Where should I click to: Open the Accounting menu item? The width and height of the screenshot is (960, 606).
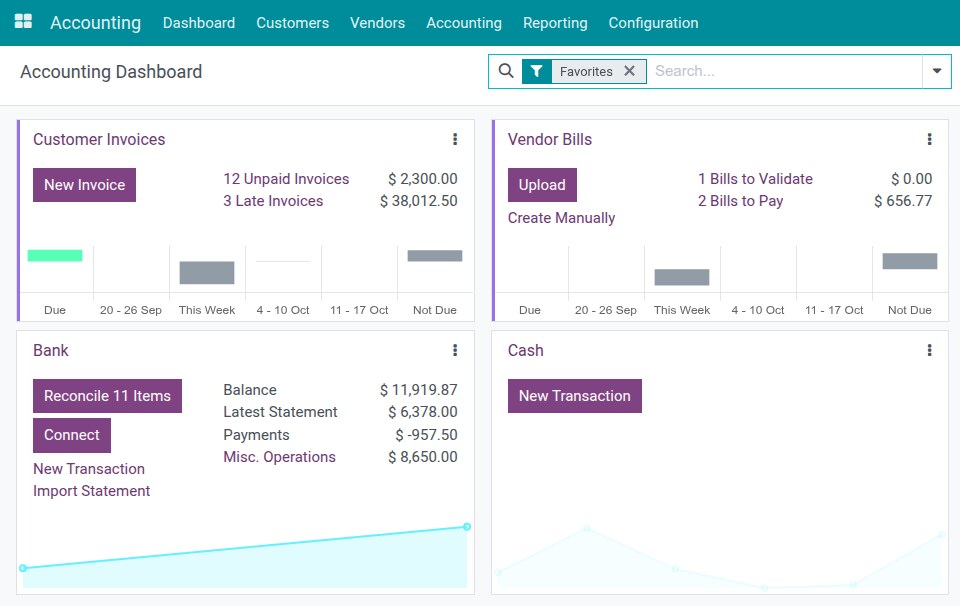coord(464,23)
